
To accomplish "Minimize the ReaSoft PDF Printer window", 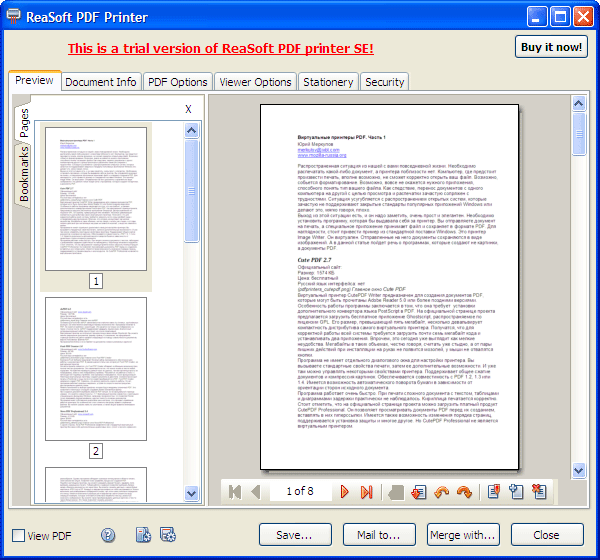I will point(536,17).
